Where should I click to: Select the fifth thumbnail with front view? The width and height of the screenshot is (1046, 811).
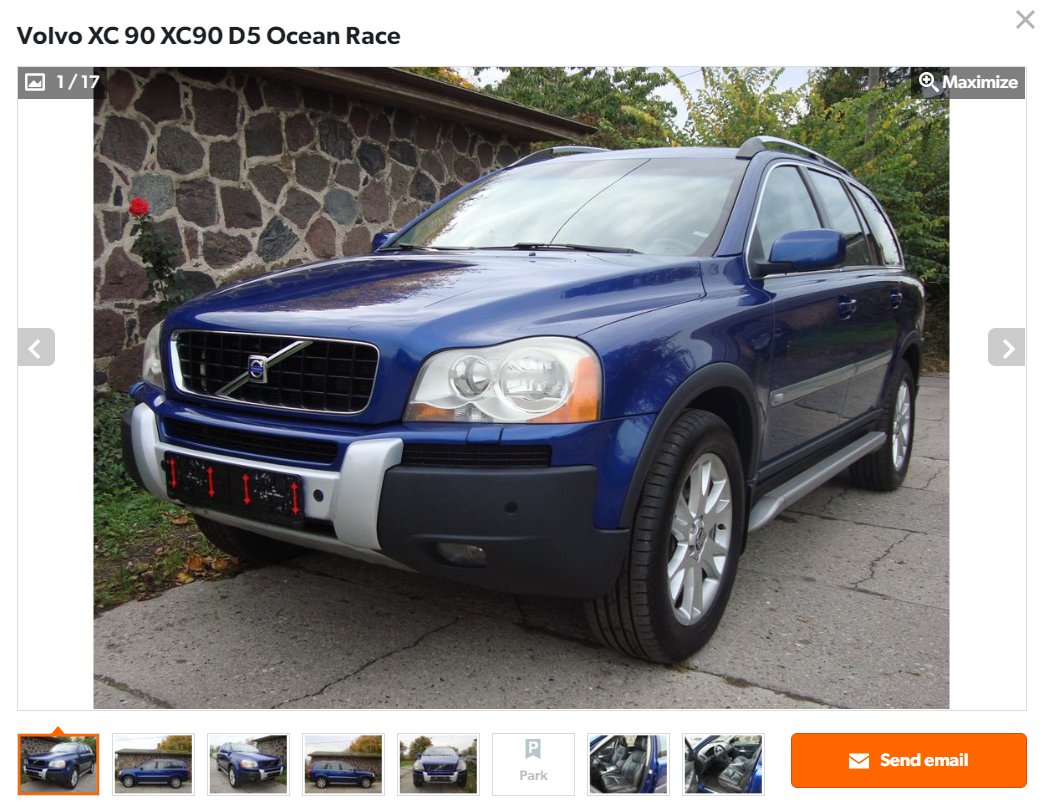438,764
